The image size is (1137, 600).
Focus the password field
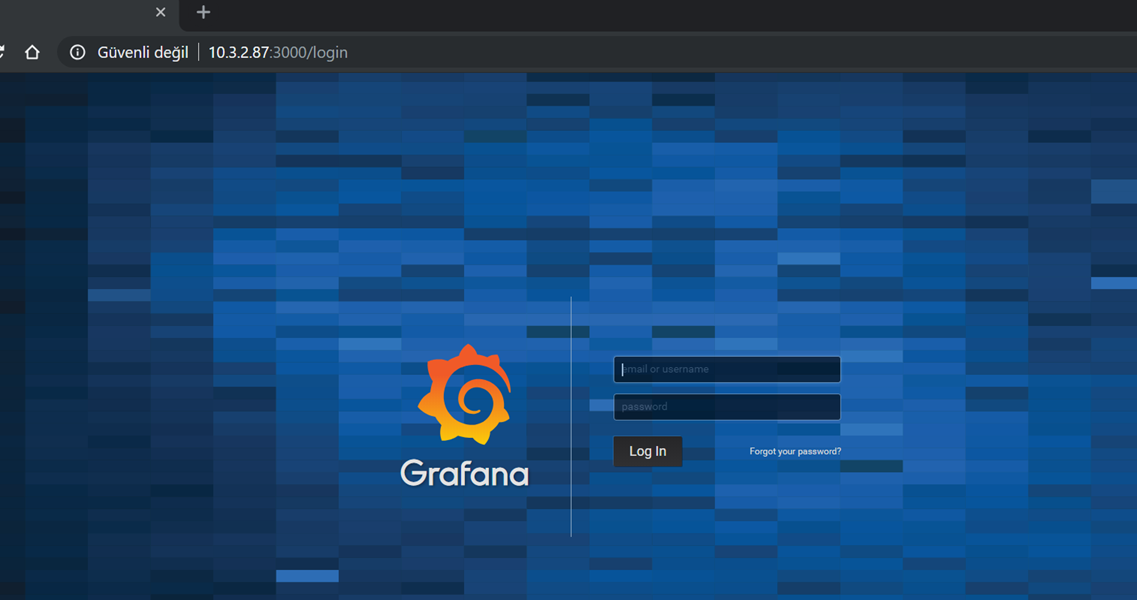727,407
